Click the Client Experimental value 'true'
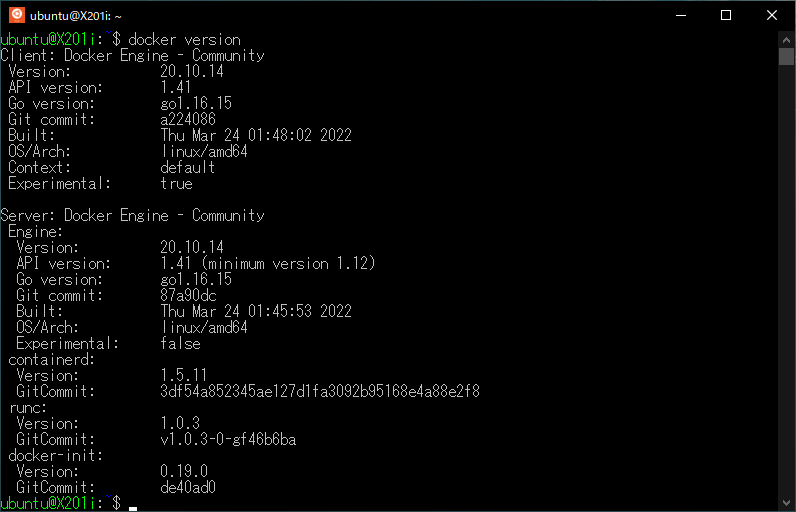 coord(176,183)
